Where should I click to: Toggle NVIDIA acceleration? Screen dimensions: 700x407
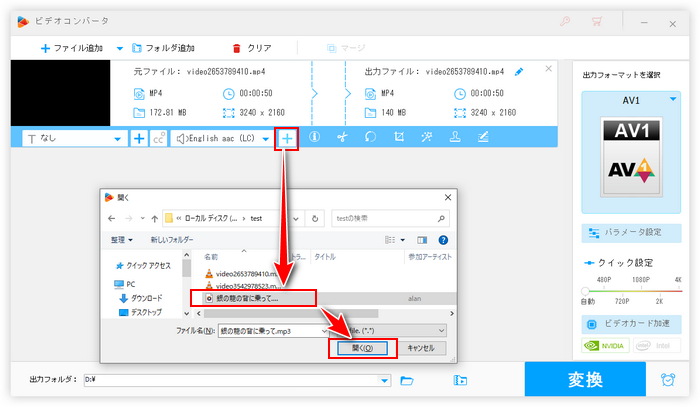(605, 345)
